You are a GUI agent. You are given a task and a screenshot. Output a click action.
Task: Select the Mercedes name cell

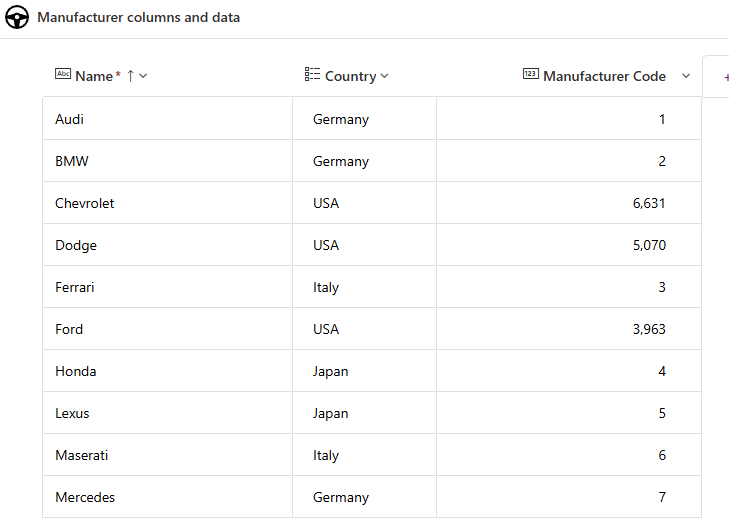85,497
